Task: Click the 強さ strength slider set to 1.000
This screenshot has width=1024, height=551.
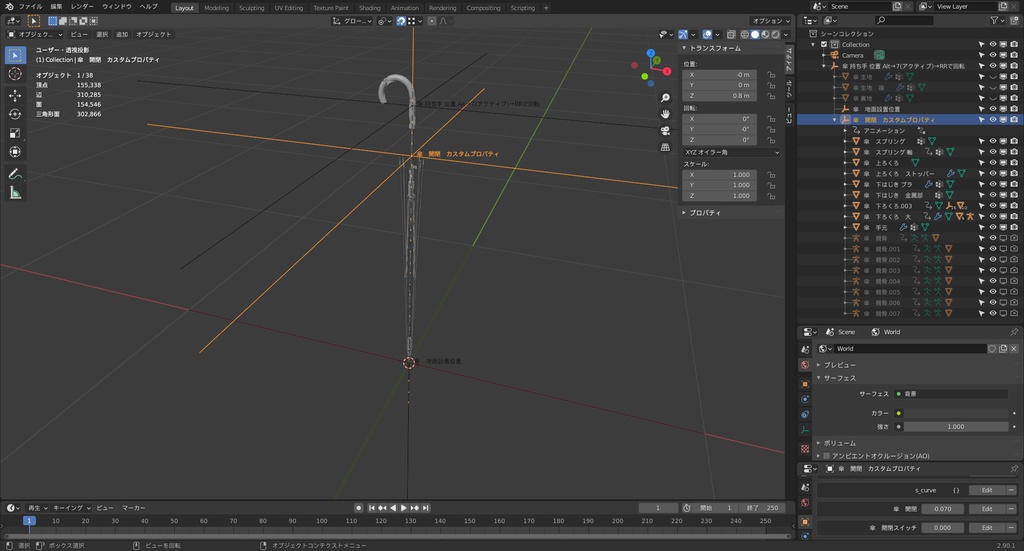Action: pyautogui.click(x=955, y=426)
